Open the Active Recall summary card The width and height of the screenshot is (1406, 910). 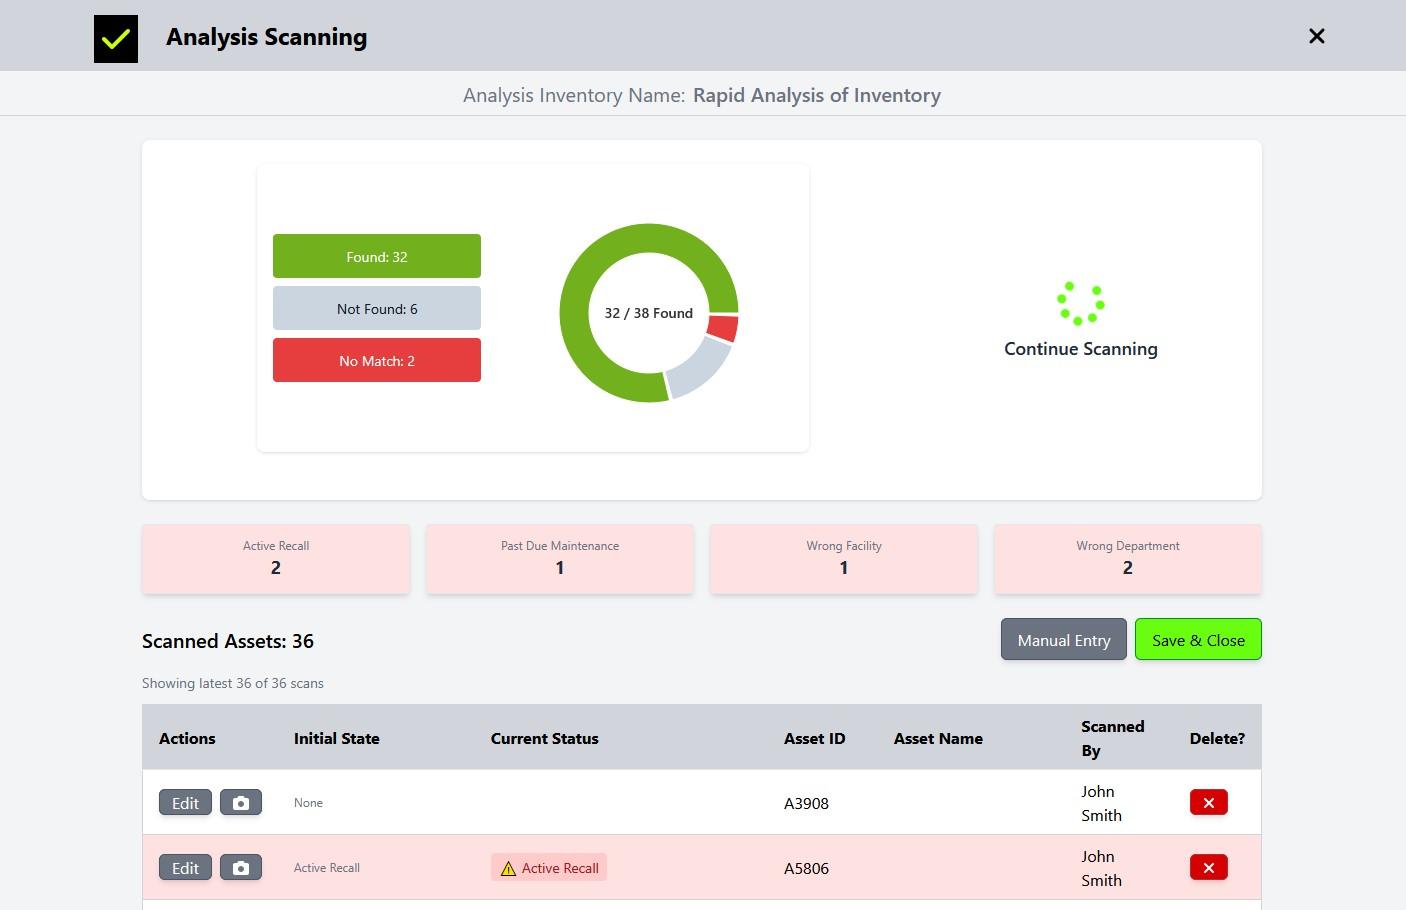[x=276, y=559]
